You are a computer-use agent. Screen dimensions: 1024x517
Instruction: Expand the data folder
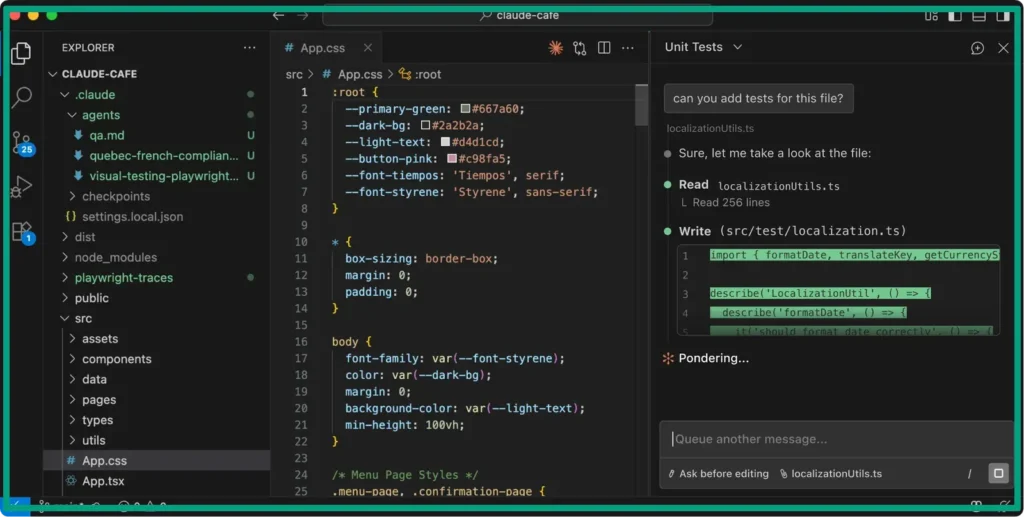pos(72,379)
